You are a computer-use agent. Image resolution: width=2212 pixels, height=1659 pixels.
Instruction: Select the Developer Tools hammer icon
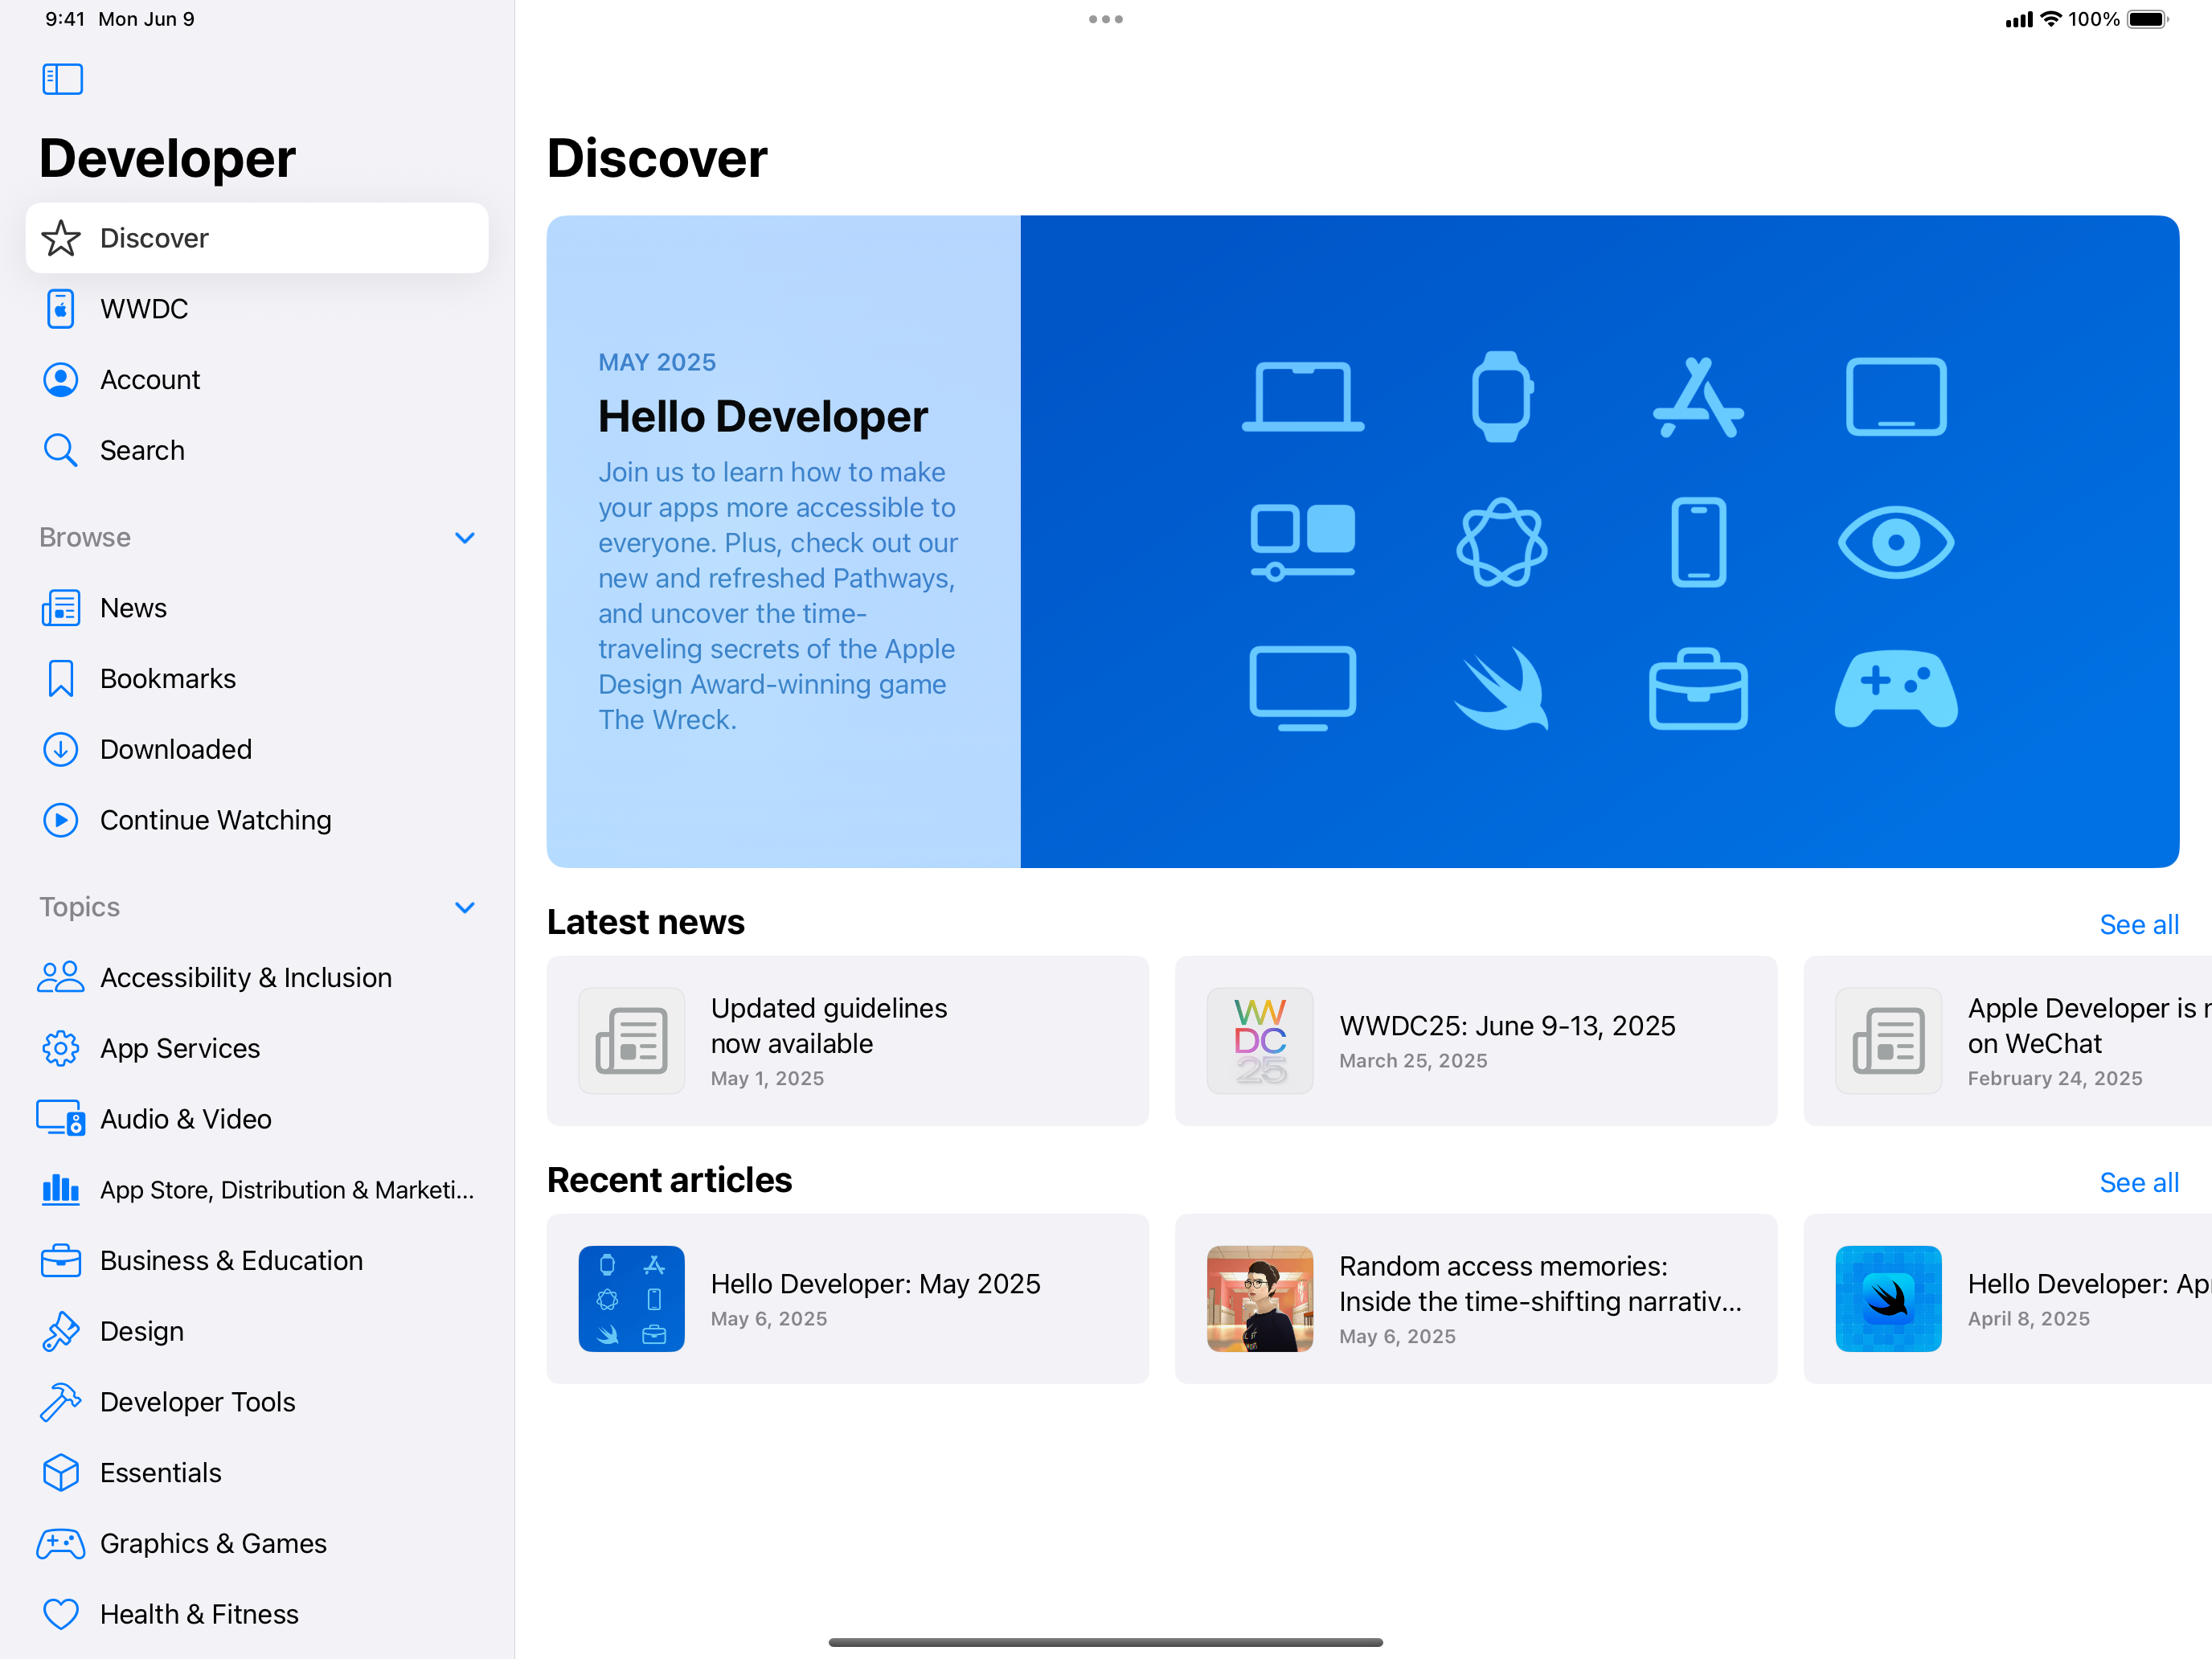point(60,1402)
